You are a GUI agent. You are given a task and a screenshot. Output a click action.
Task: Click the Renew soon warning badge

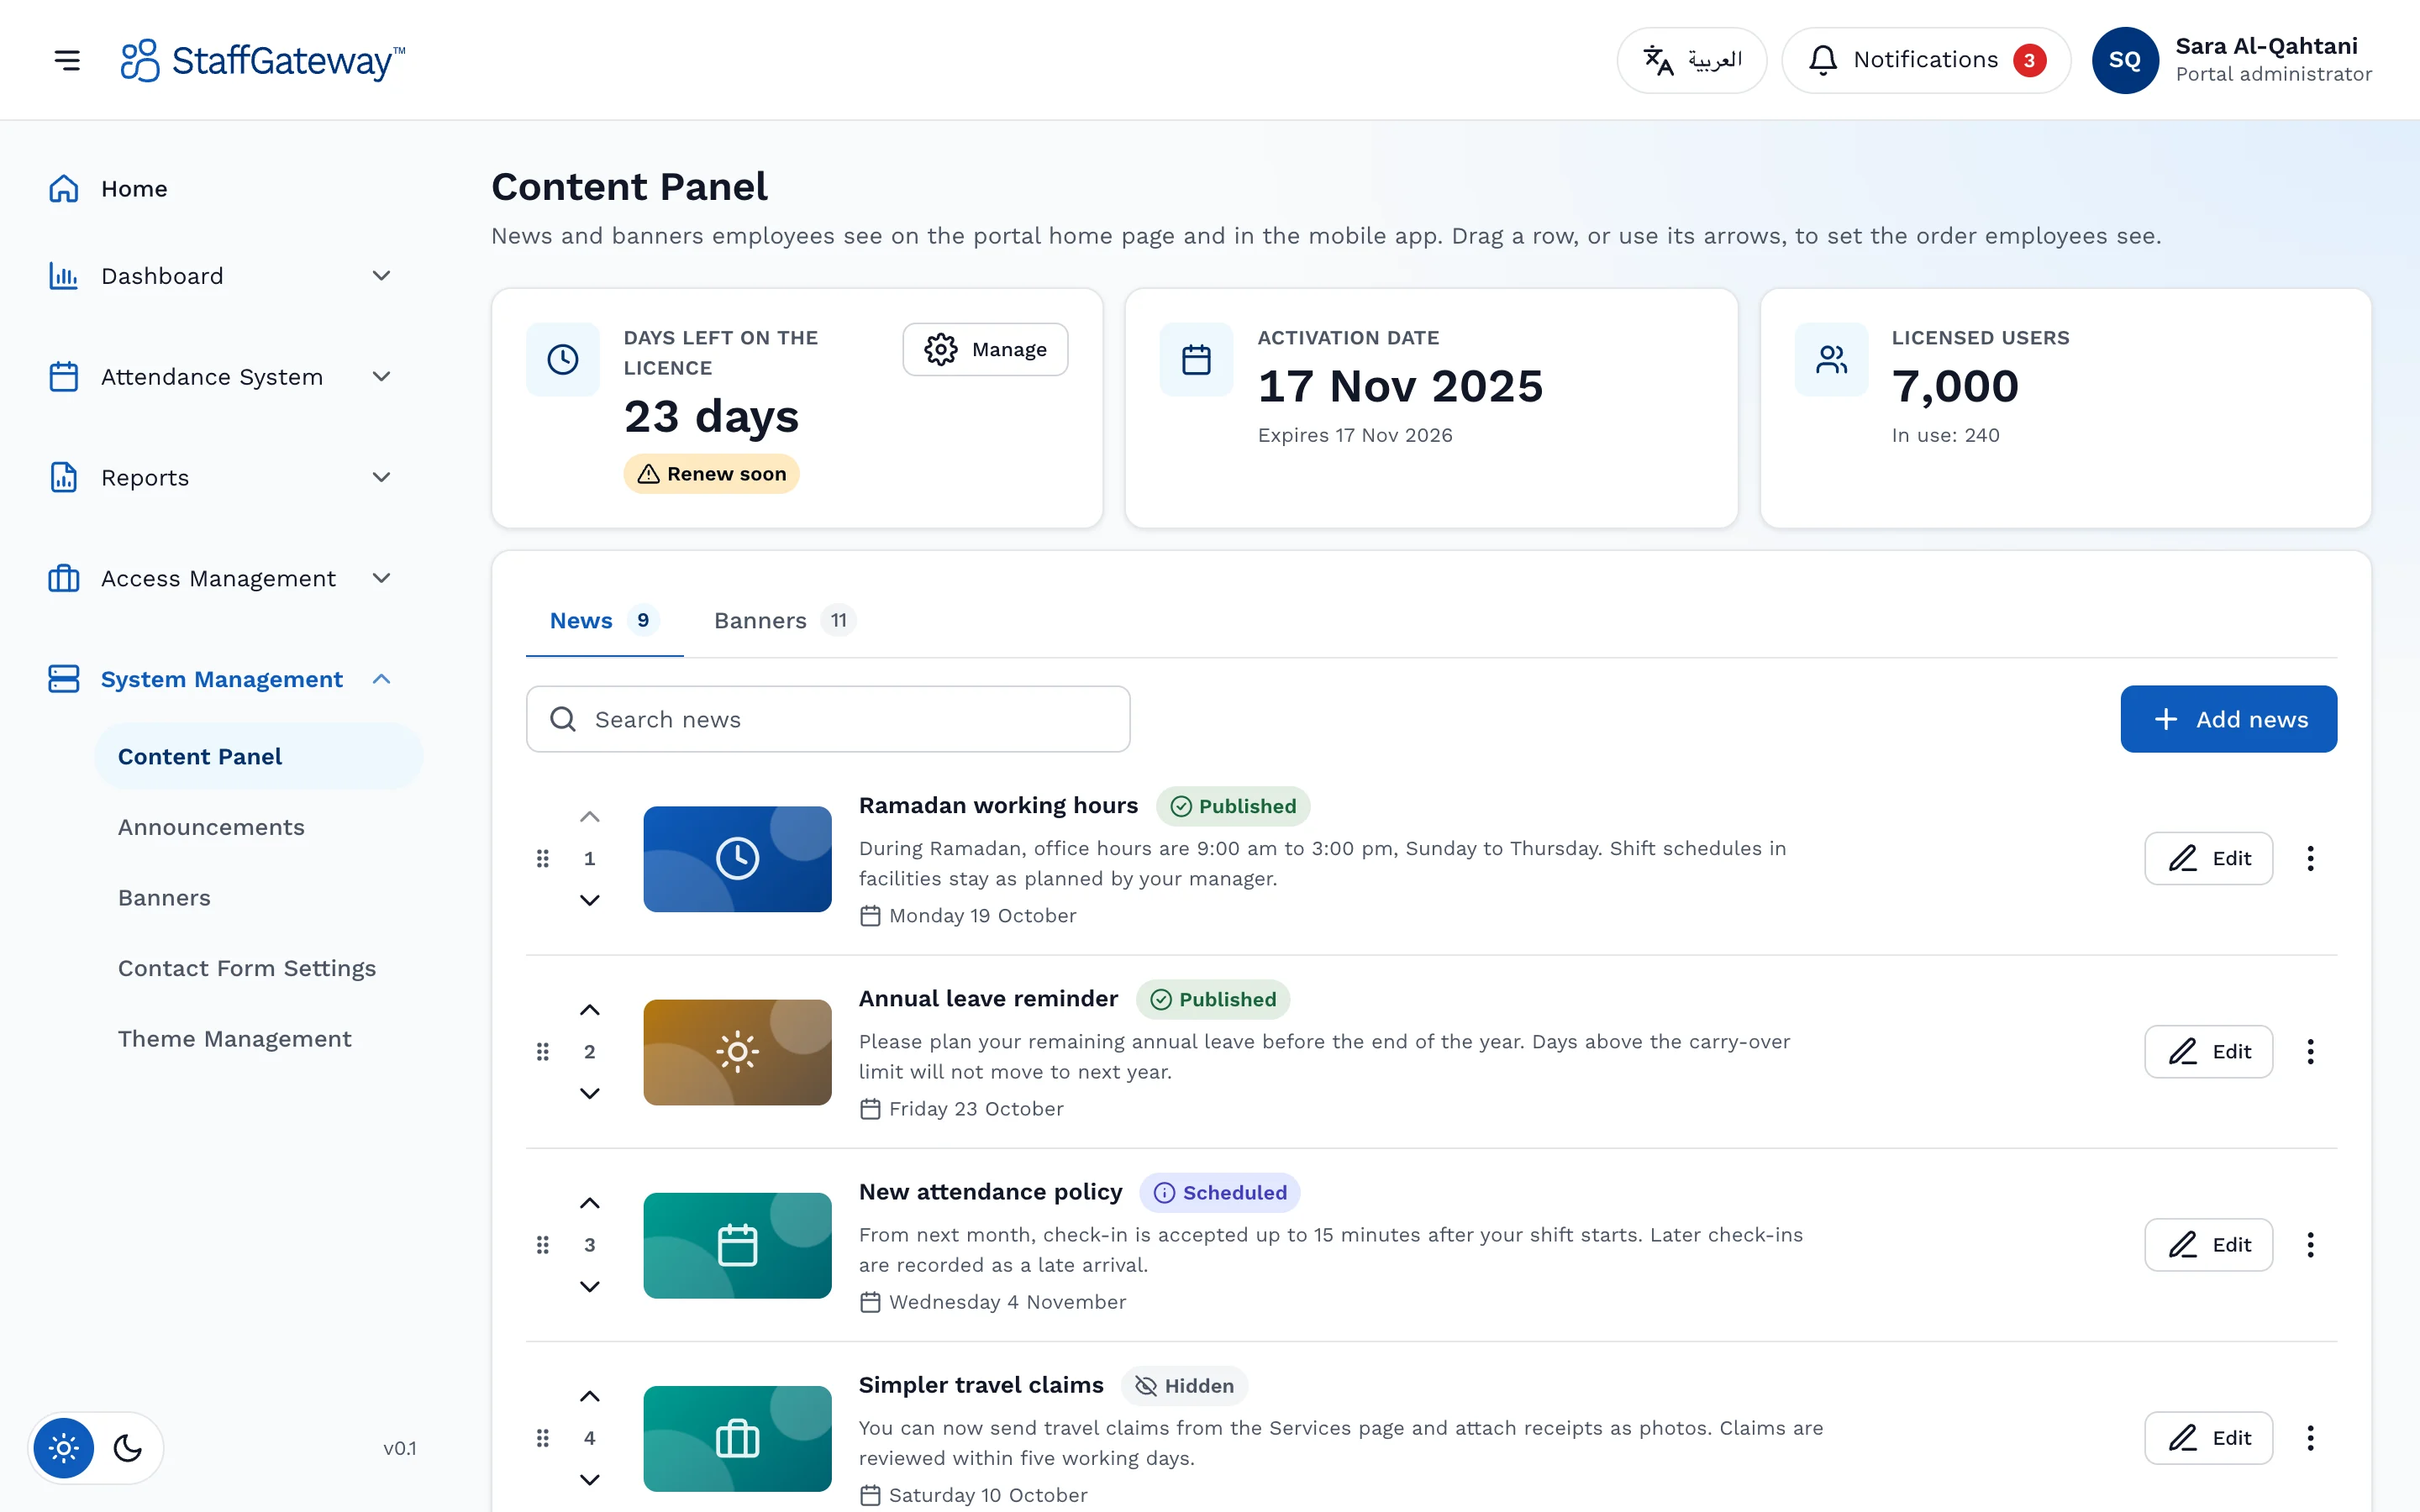[x=711, y=474]
